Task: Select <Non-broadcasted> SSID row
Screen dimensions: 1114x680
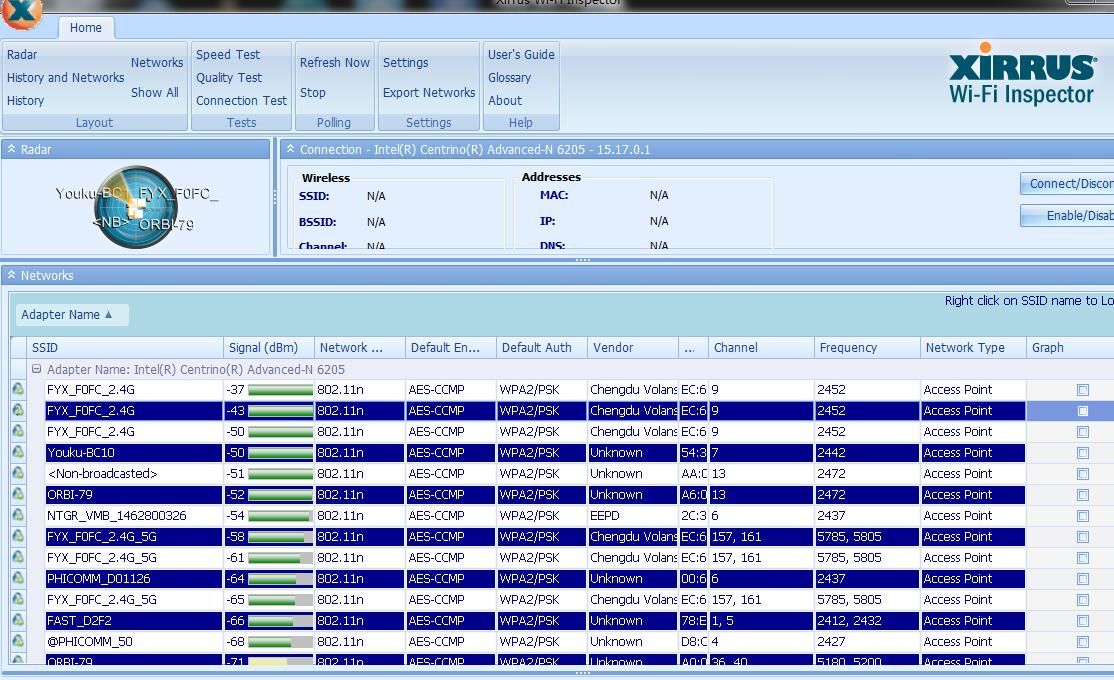Action: click(x=134, y=474)
